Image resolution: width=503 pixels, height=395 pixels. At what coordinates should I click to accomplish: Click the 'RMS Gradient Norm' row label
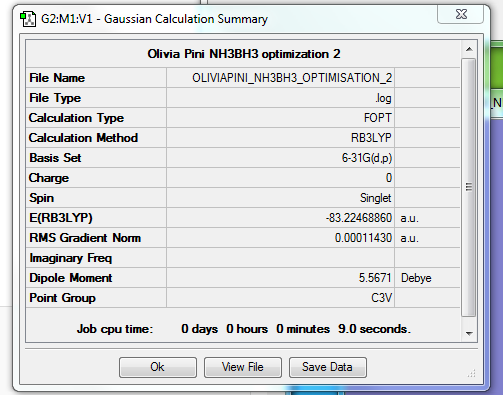tap(85, 238)
